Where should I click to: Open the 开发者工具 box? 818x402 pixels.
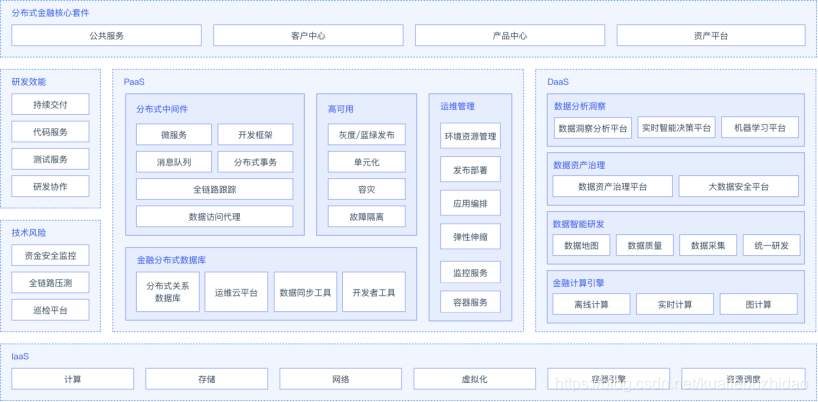[x=374, y=292]
